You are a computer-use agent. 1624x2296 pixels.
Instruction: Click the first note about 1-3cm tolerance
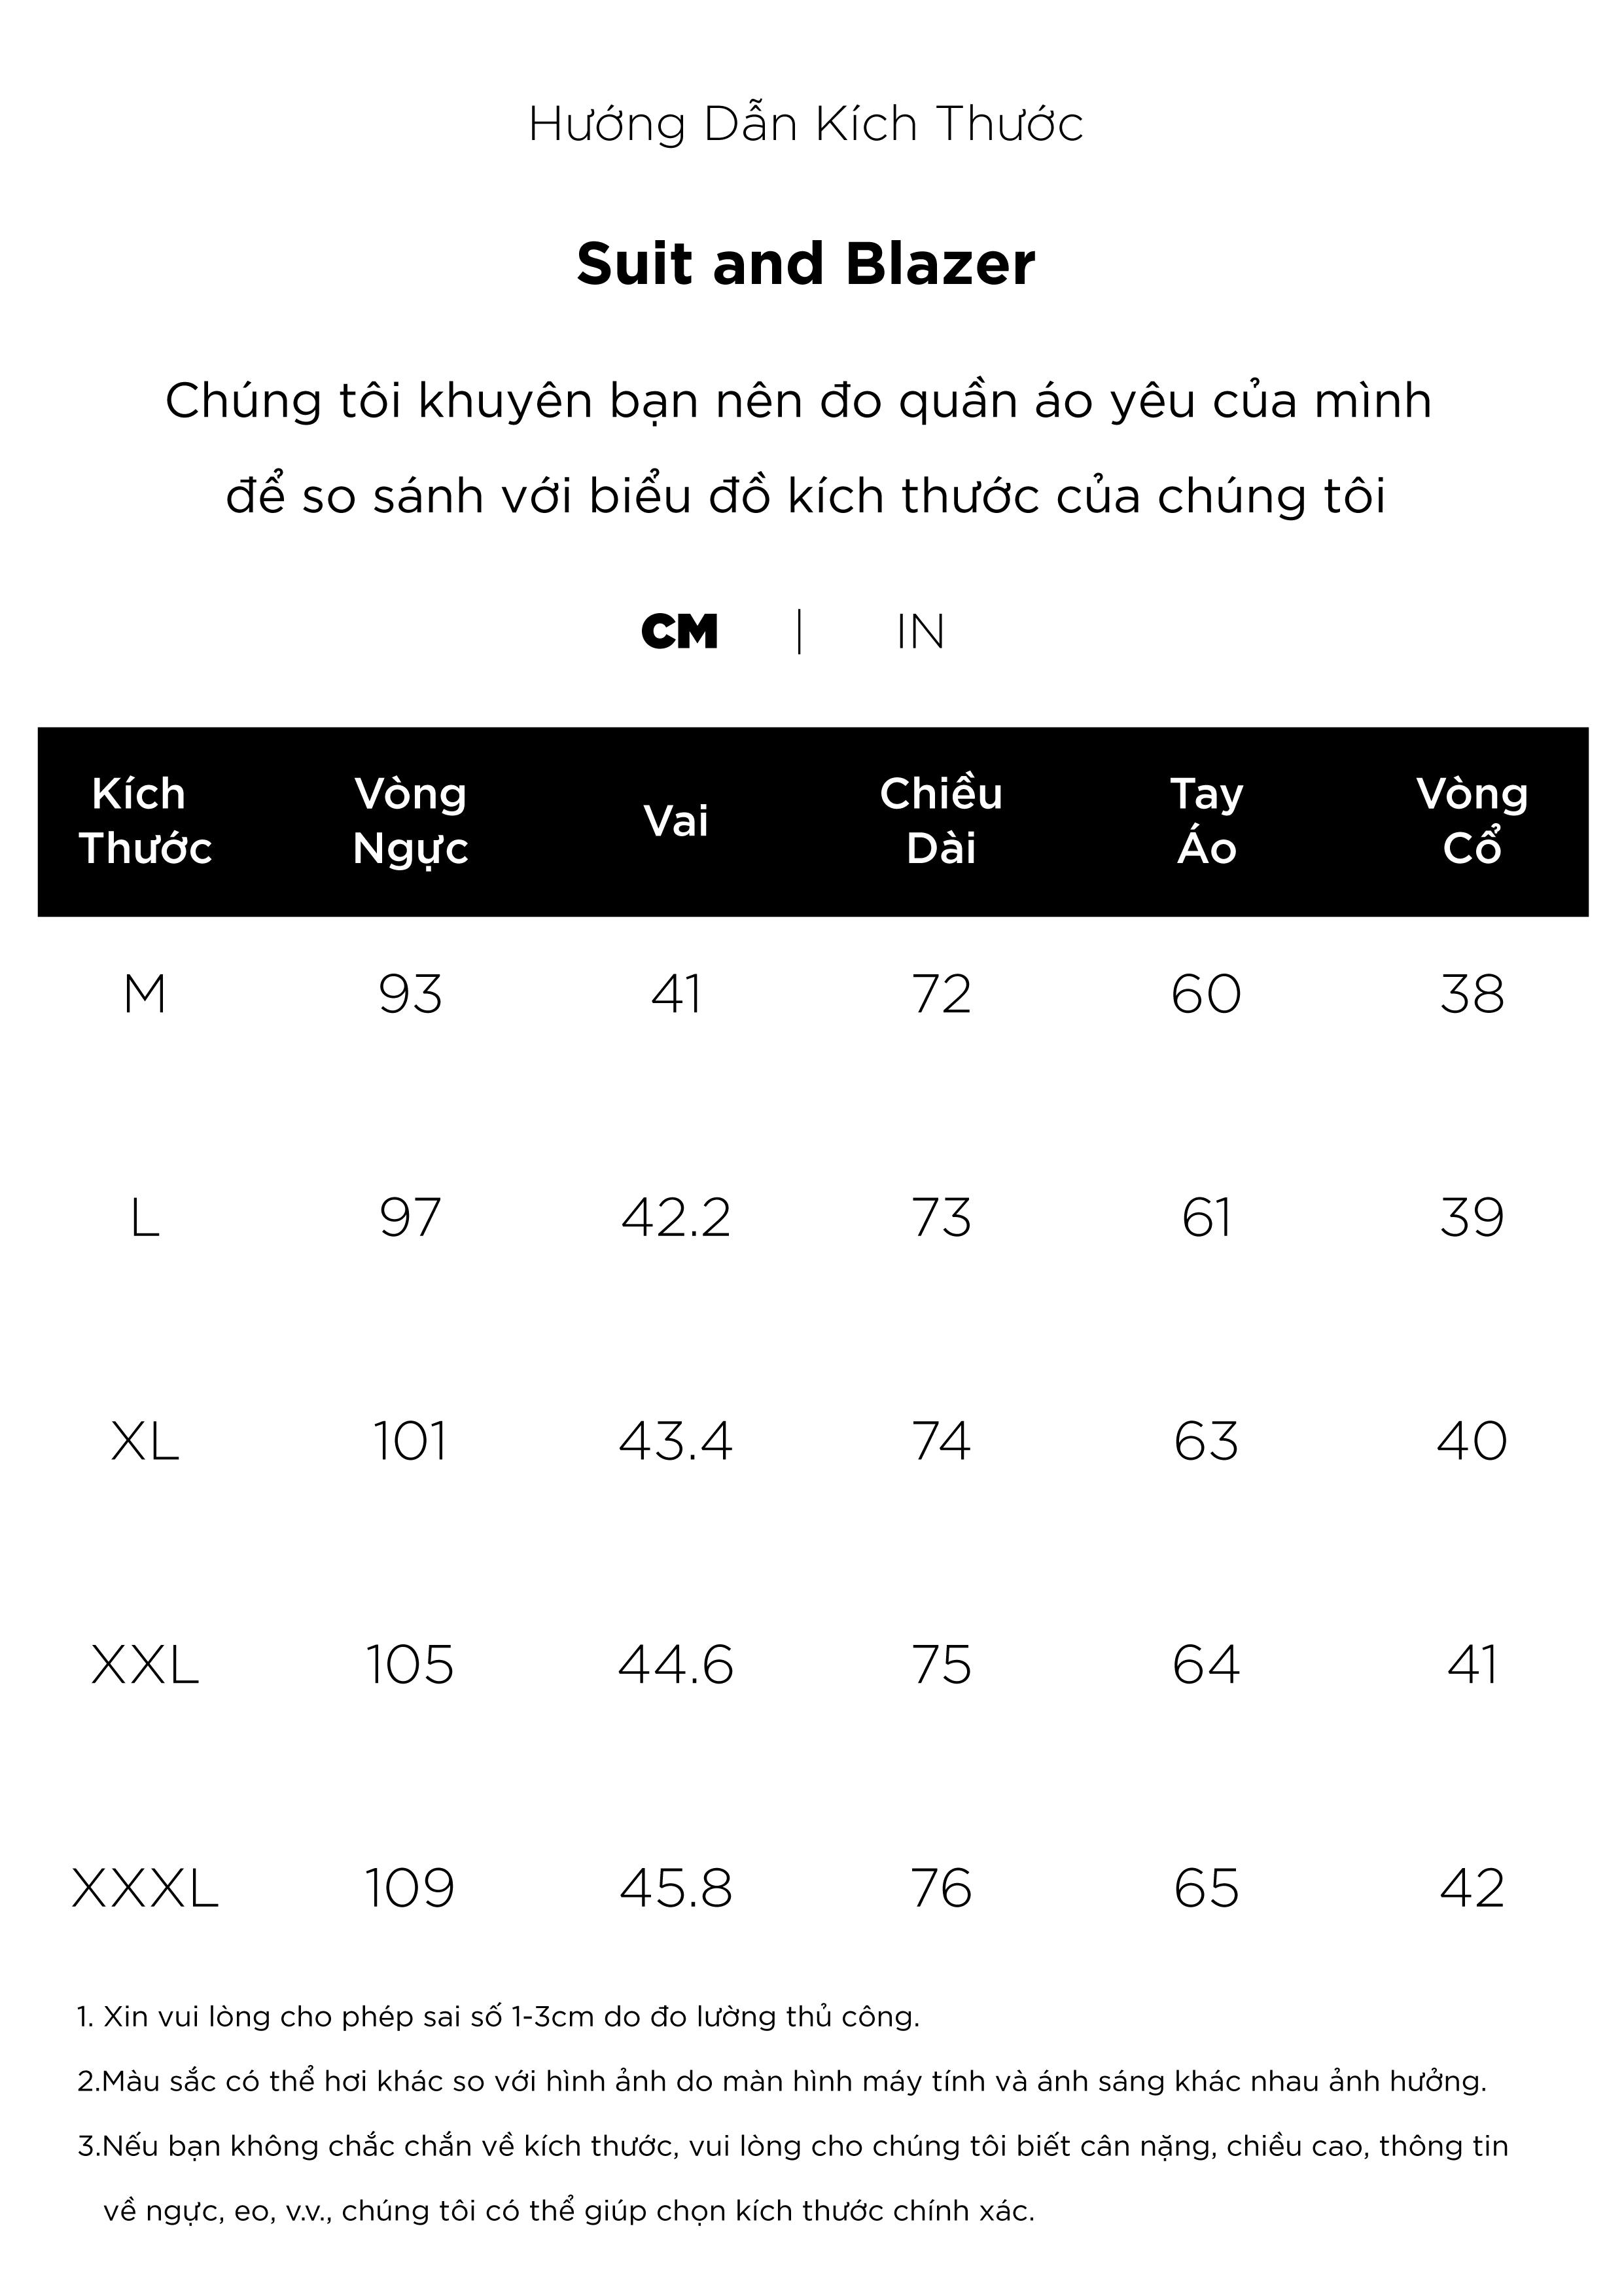click(498, 2017)
